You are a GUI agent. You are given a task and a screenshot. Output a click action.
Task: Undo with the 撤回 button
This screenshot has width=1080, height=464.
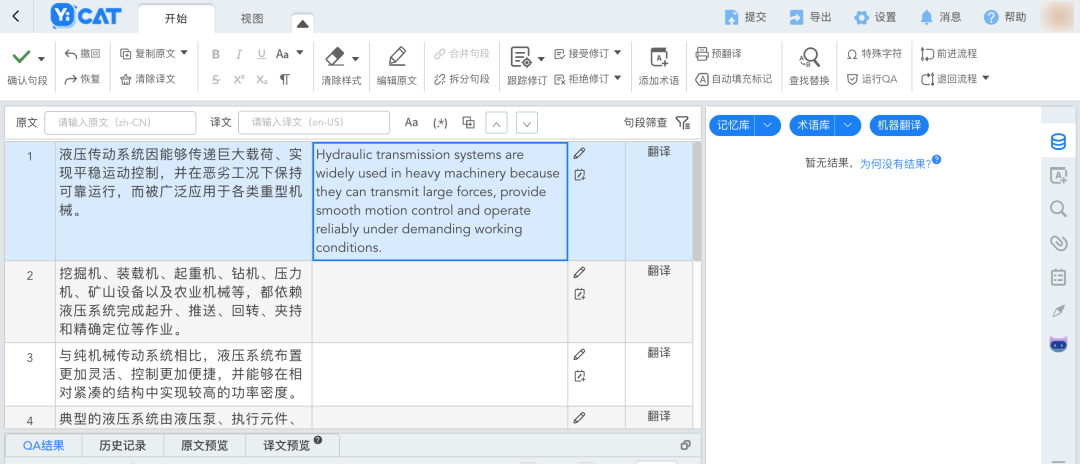(x=82, y=54)
